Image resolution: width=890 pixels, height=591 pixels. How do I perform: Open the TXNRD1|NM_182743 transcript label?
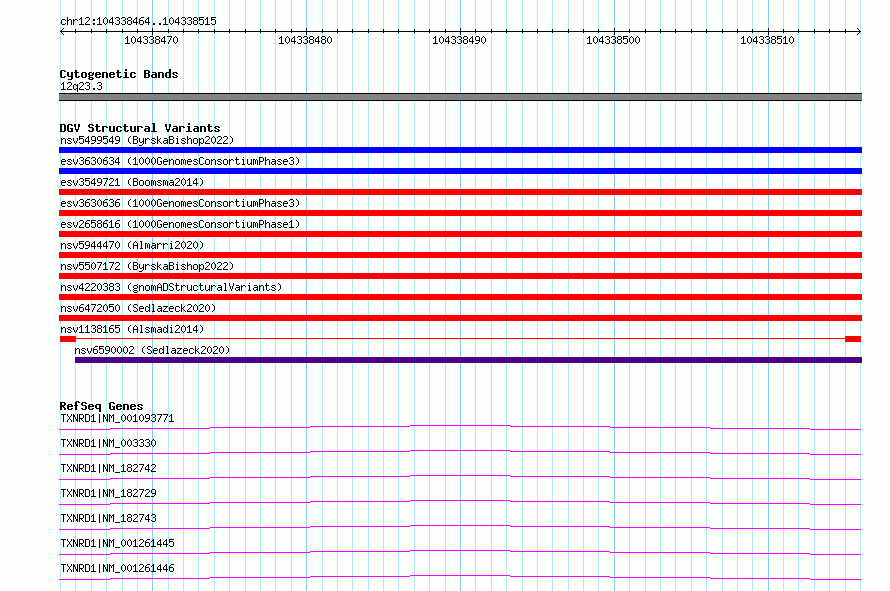pyautogui.click(x=108, y=518)
